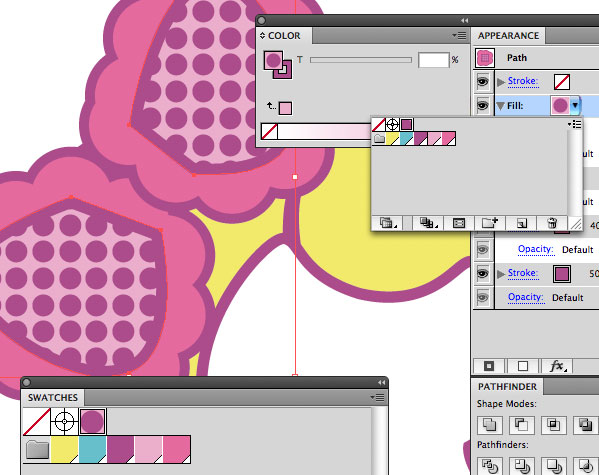
Task: Switch to the PATHFINDER tab
Action: [507, 387]
